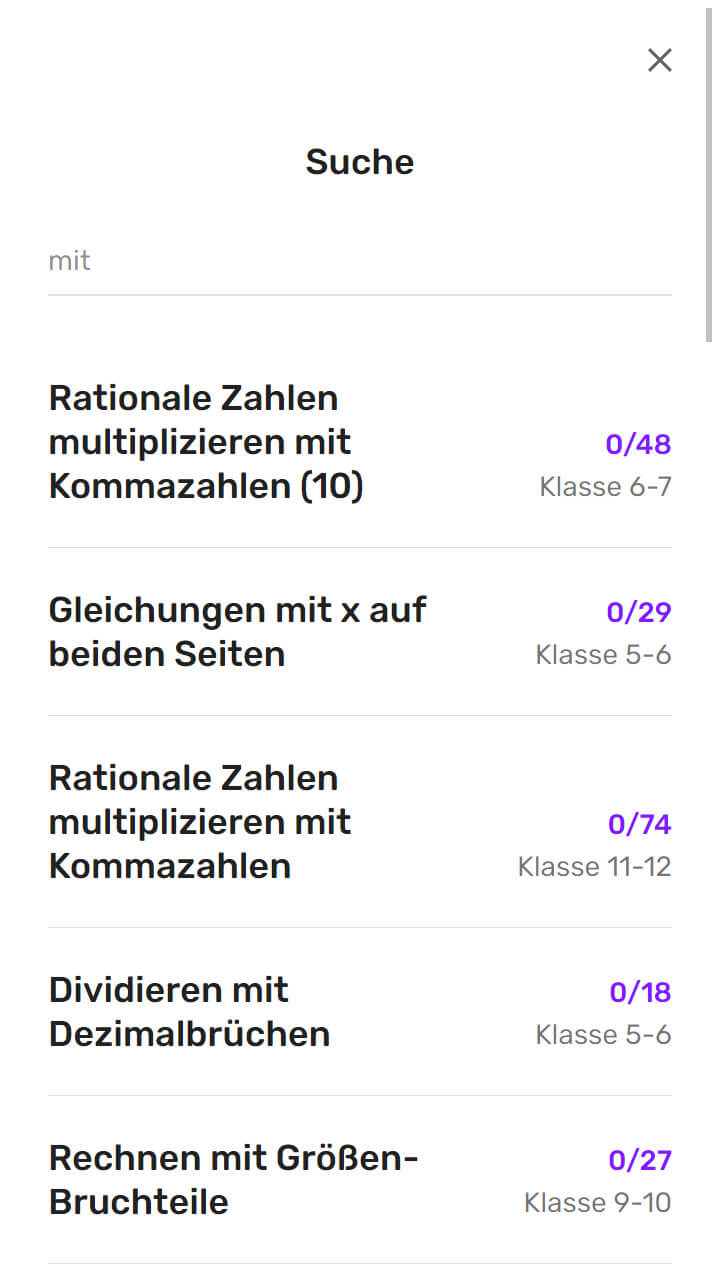Screen dimensions: 720x1275
Task: Select the 0/29 progress score
Action: (638, 612)
